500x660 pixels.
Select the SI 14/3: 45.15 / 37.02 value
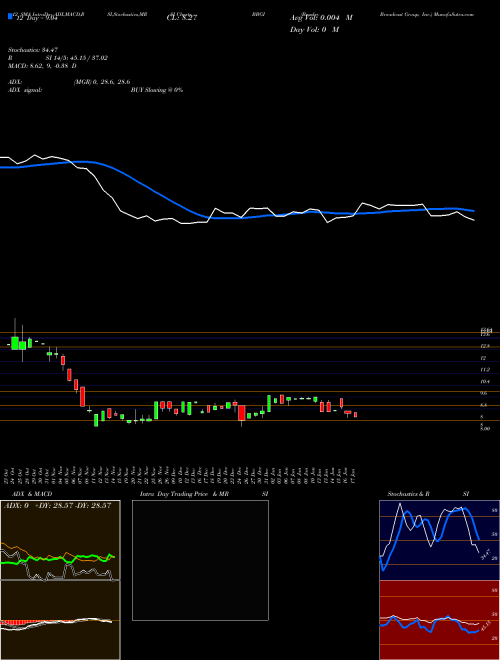pos(77,58)
